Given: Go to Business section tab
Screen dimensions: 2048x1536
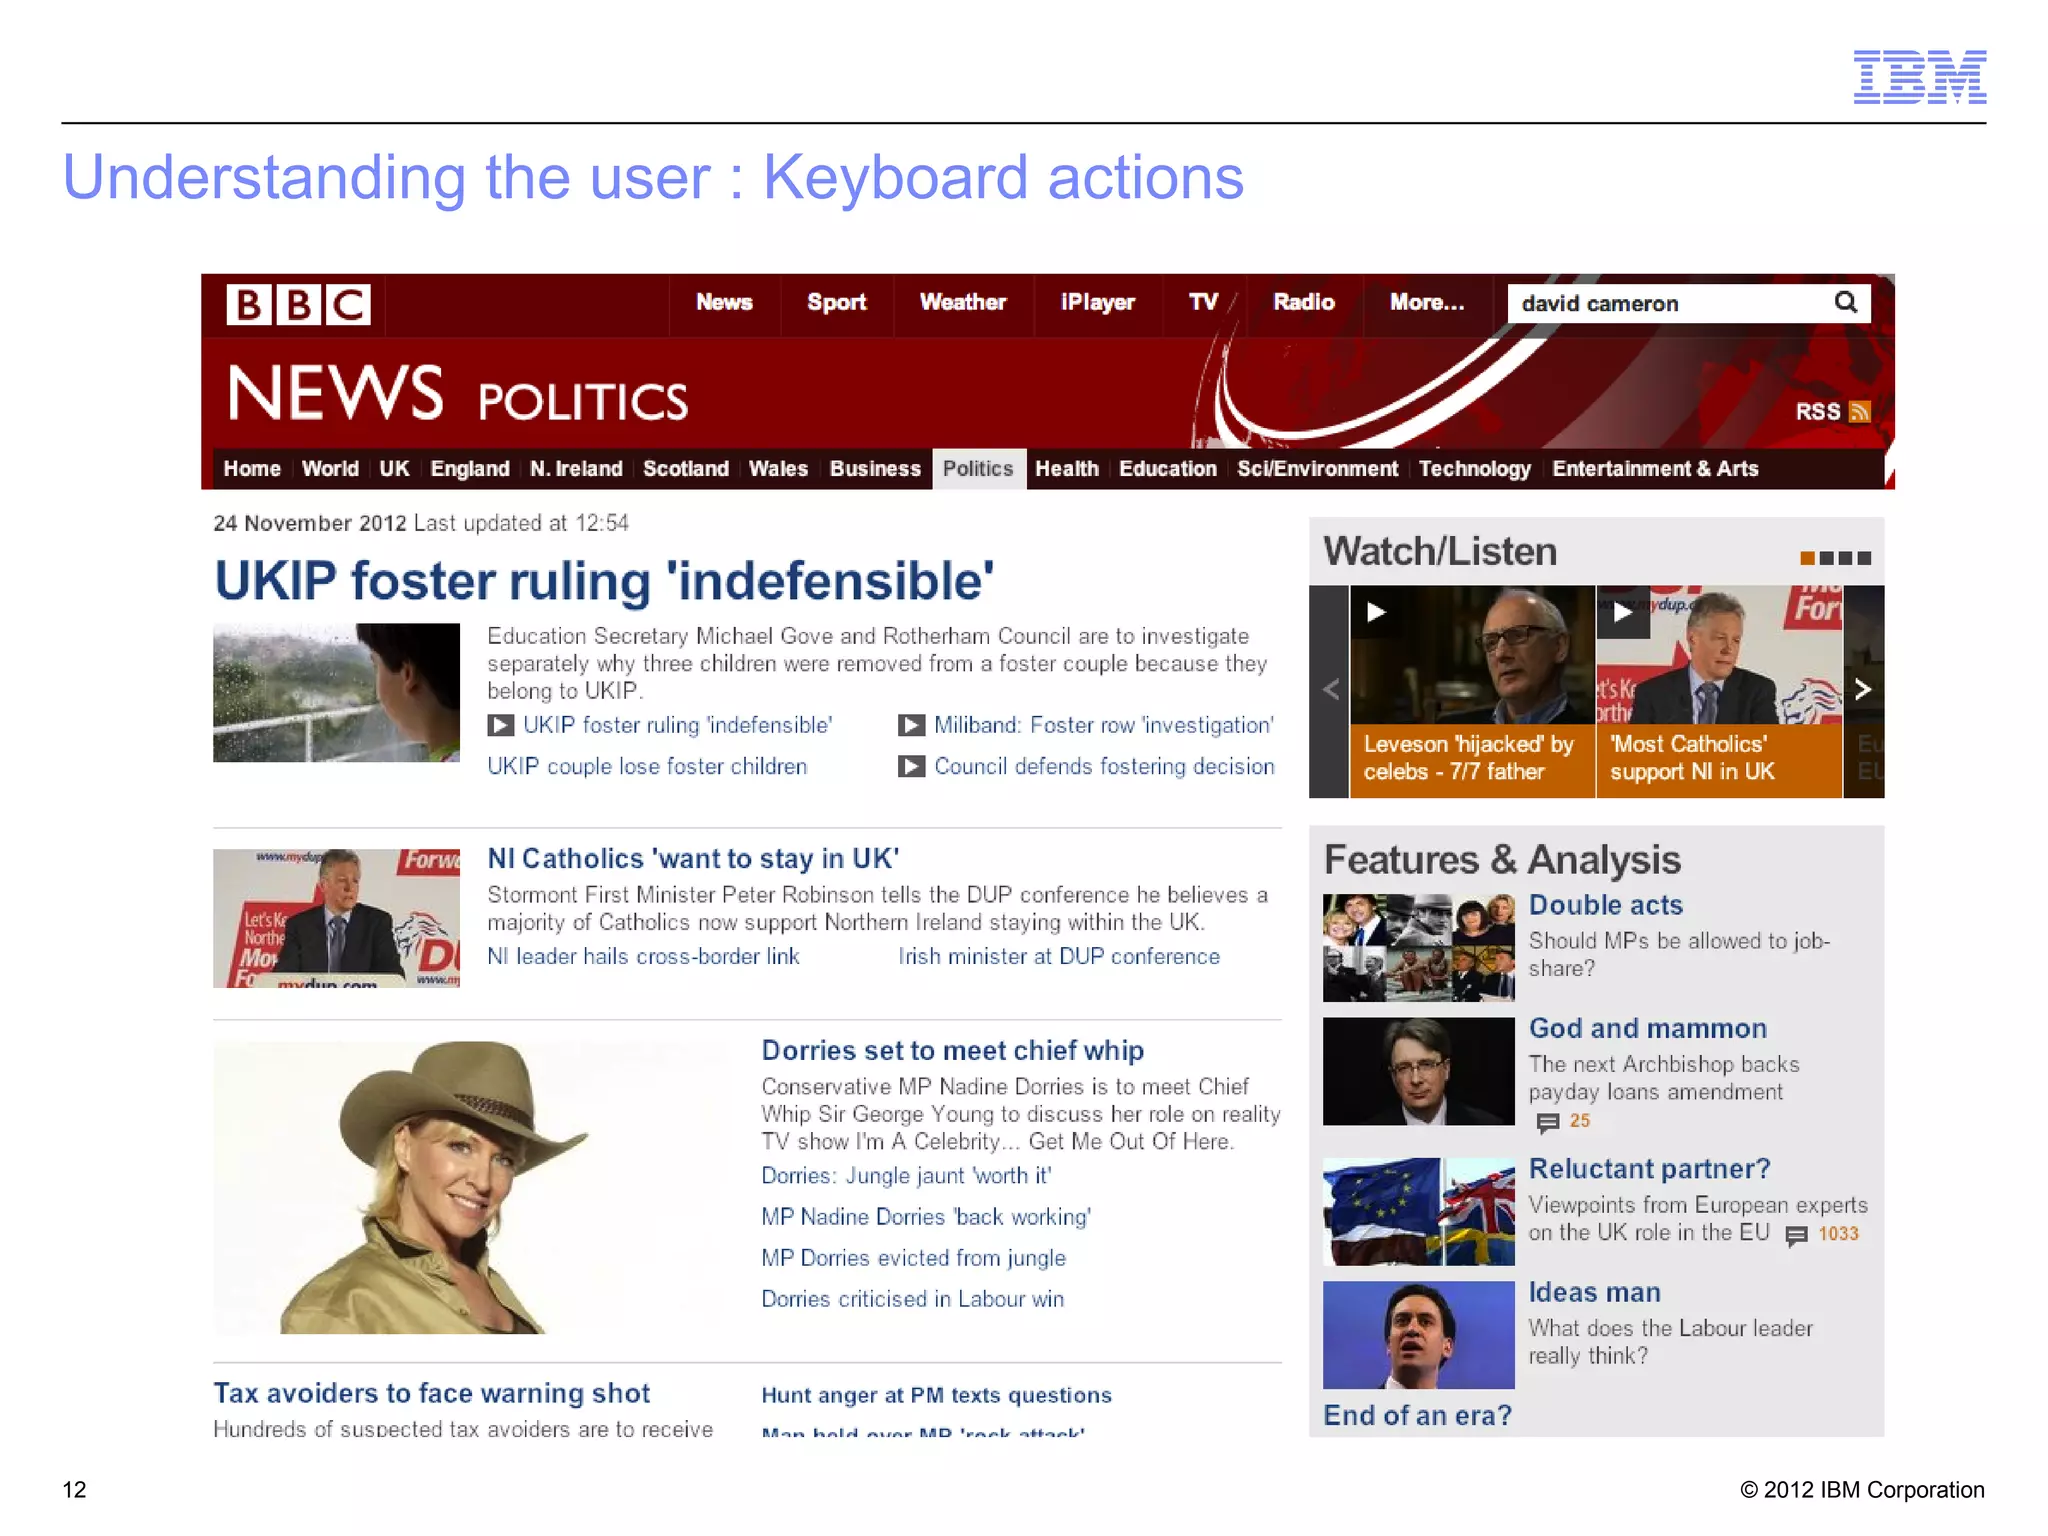Looking at the screenshot, I should tap(875, 469).
